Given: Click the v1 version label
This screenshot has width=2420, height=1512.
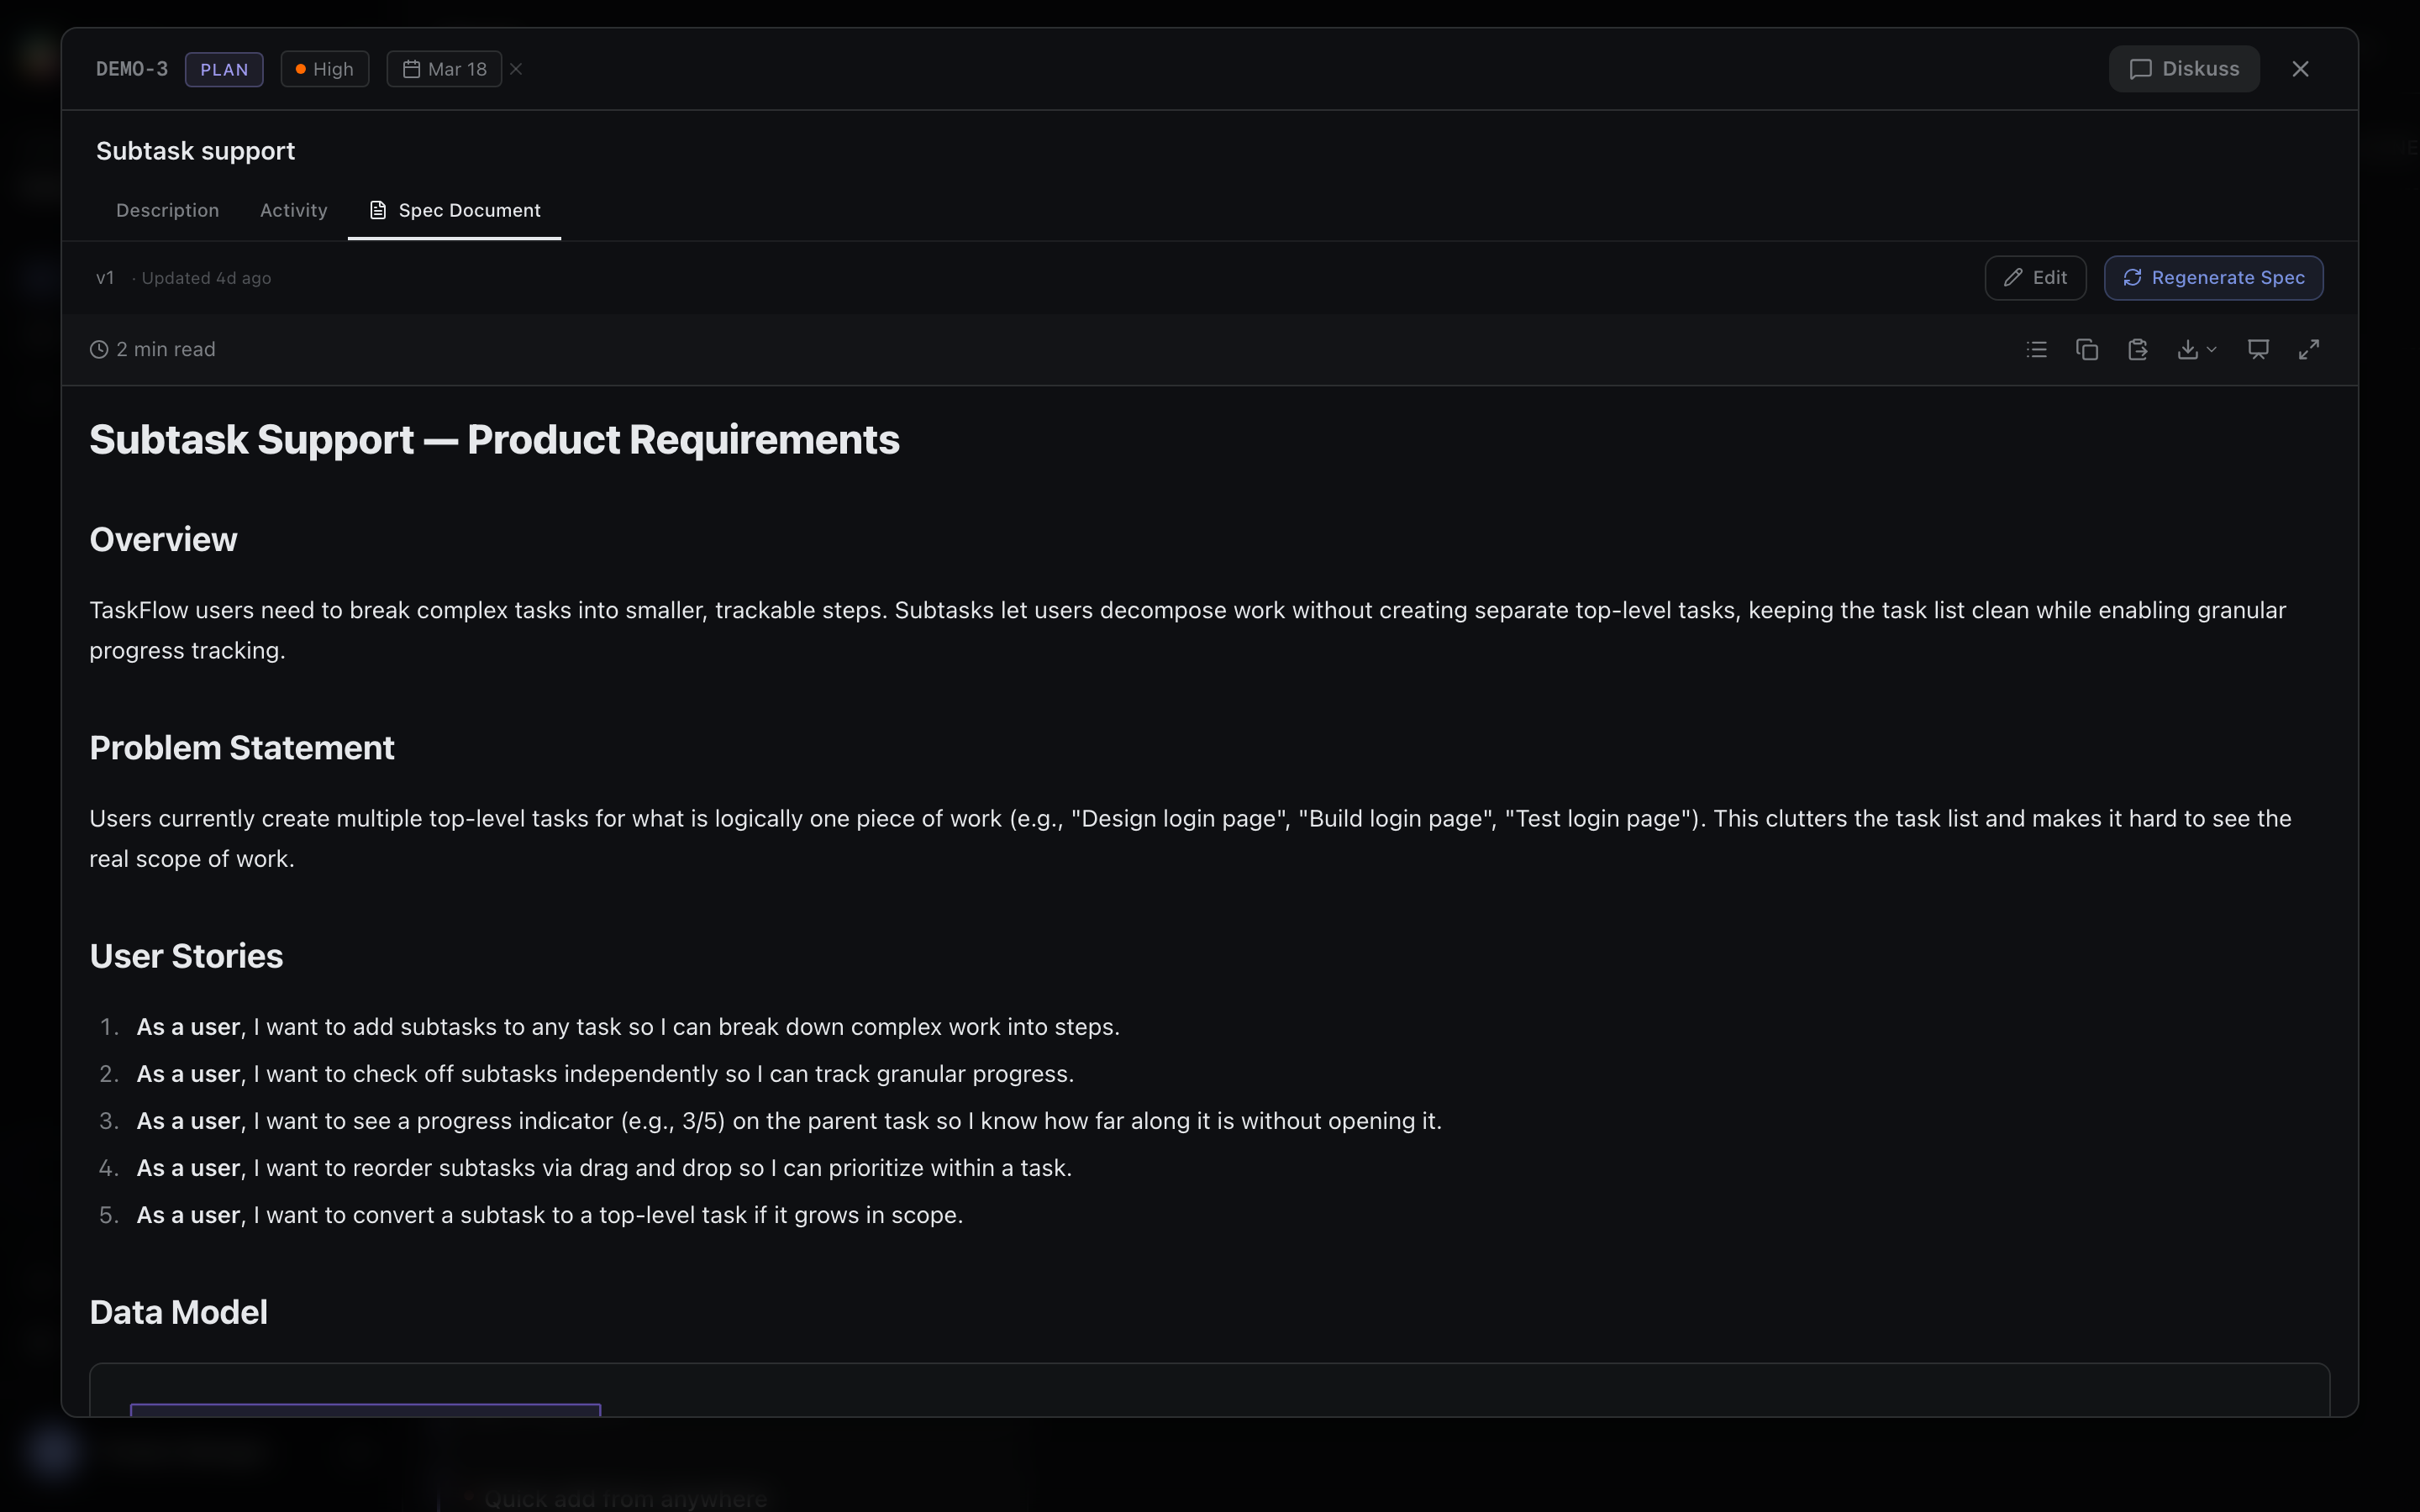Looking at the screenshot, I should [104, 277].
